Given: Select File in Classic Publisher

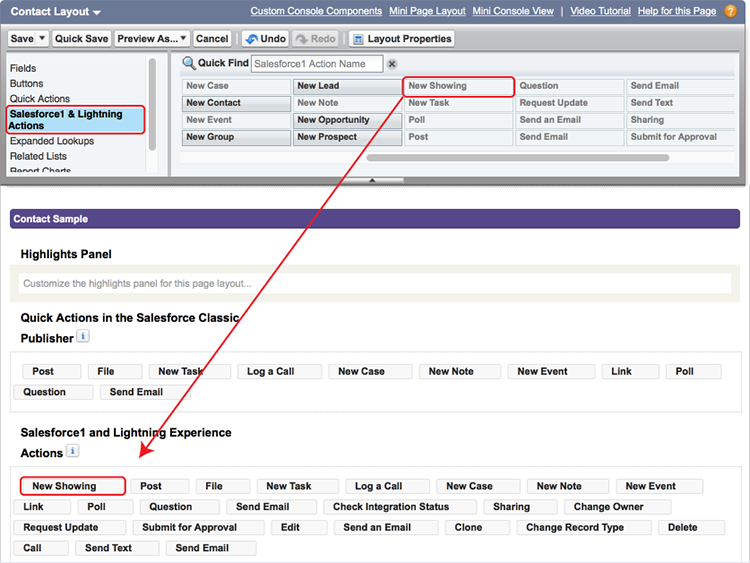Looking at the screenshot, I should click(115, 372).
